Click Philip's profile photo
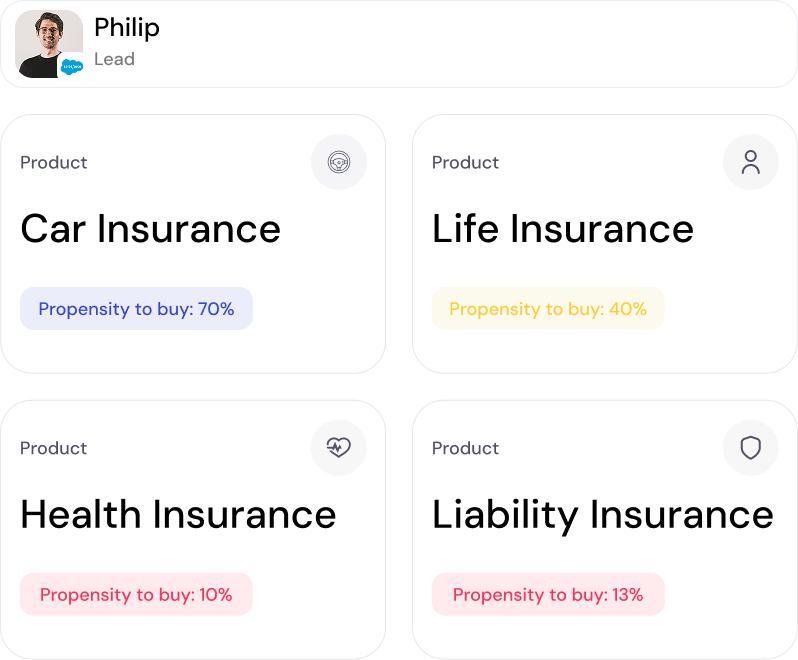The image size is (798, 660). coord(46,40)
